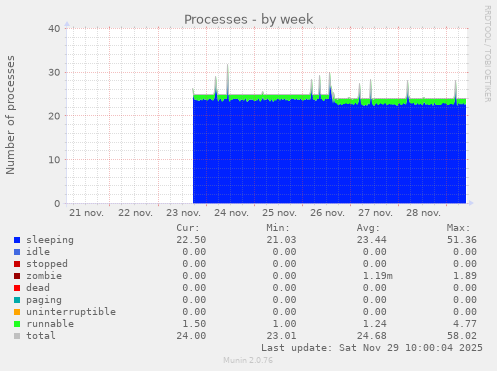Screen dimensions: 497x371
Task: Click the 'total' legend label
Action: (x=41, y=336)
